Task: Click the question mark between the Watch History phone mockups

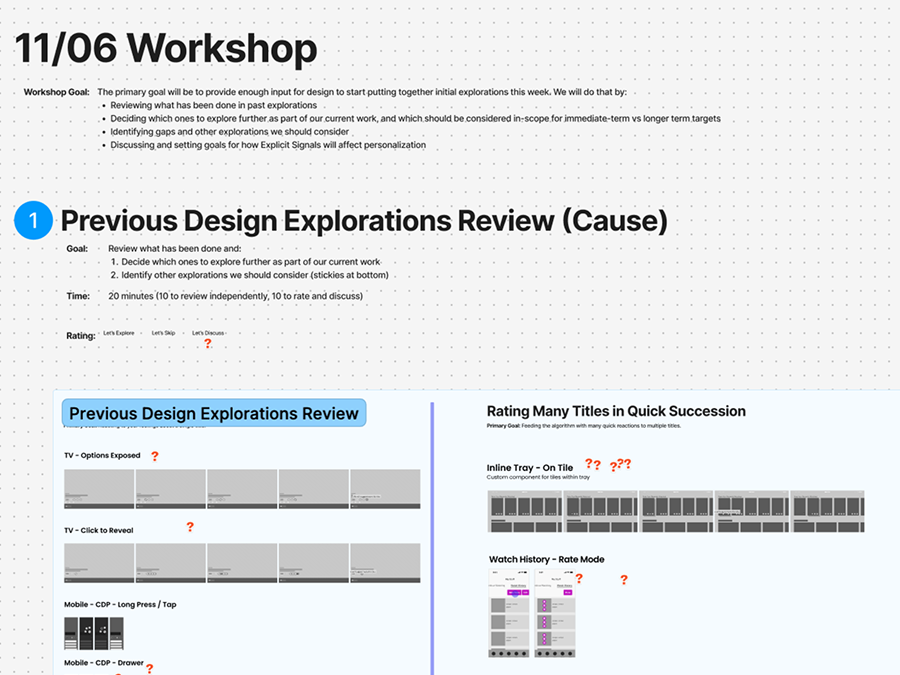Action: pyautogui.click(x=579, y=579)
